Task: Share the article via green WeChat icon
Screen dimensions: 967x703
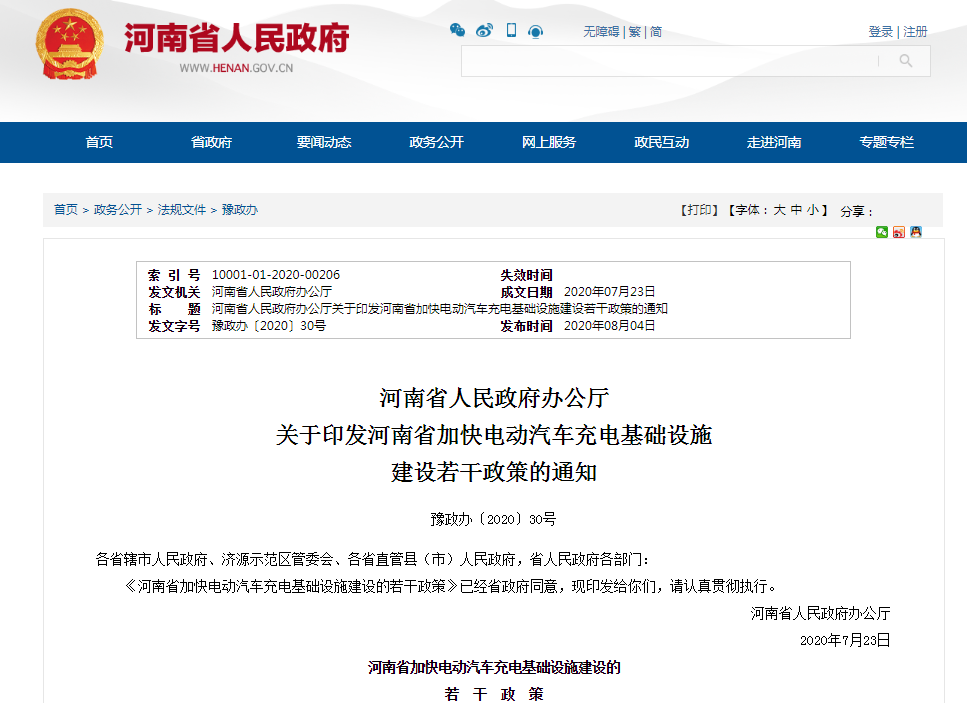Action: coord(882,232)
